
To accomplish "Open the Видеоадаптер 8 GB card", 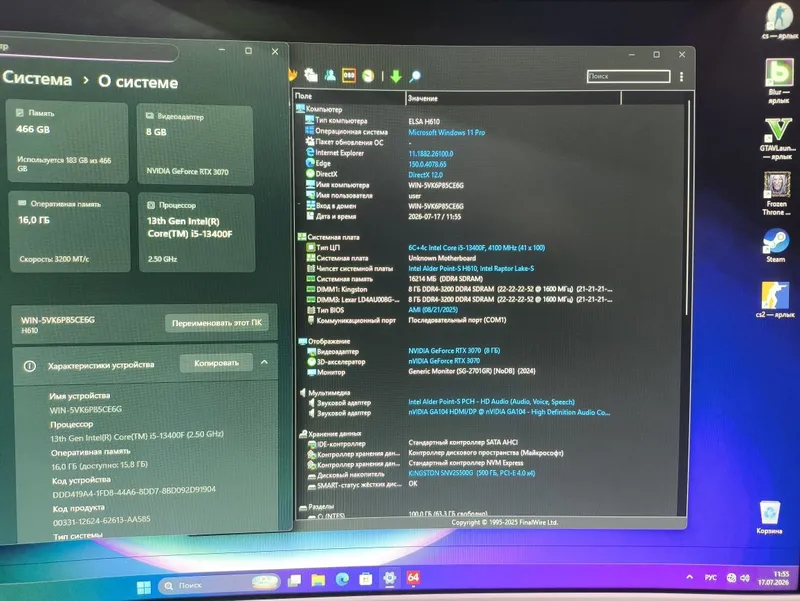I will 195,145.
